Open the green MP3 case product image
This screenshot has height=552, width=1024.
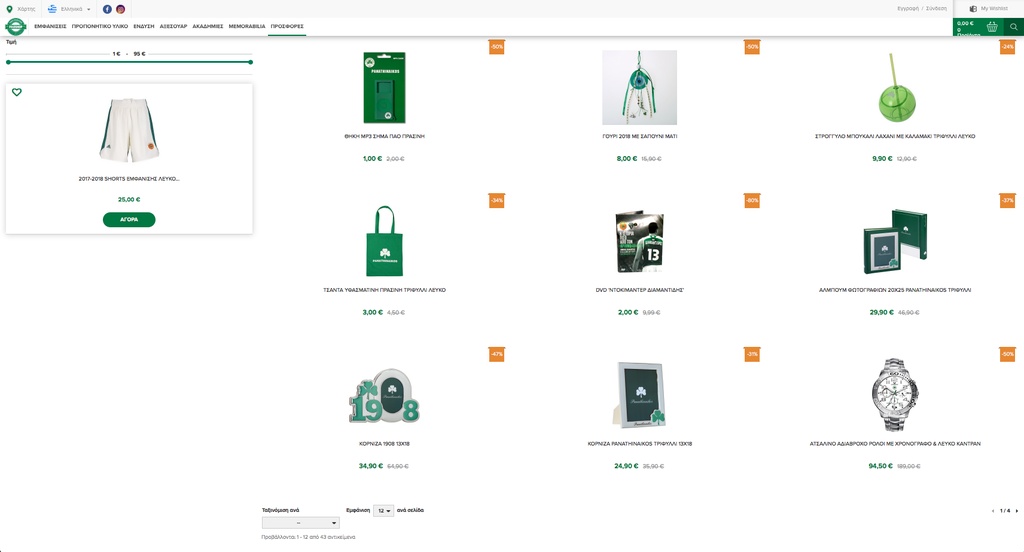coord(385,88)
